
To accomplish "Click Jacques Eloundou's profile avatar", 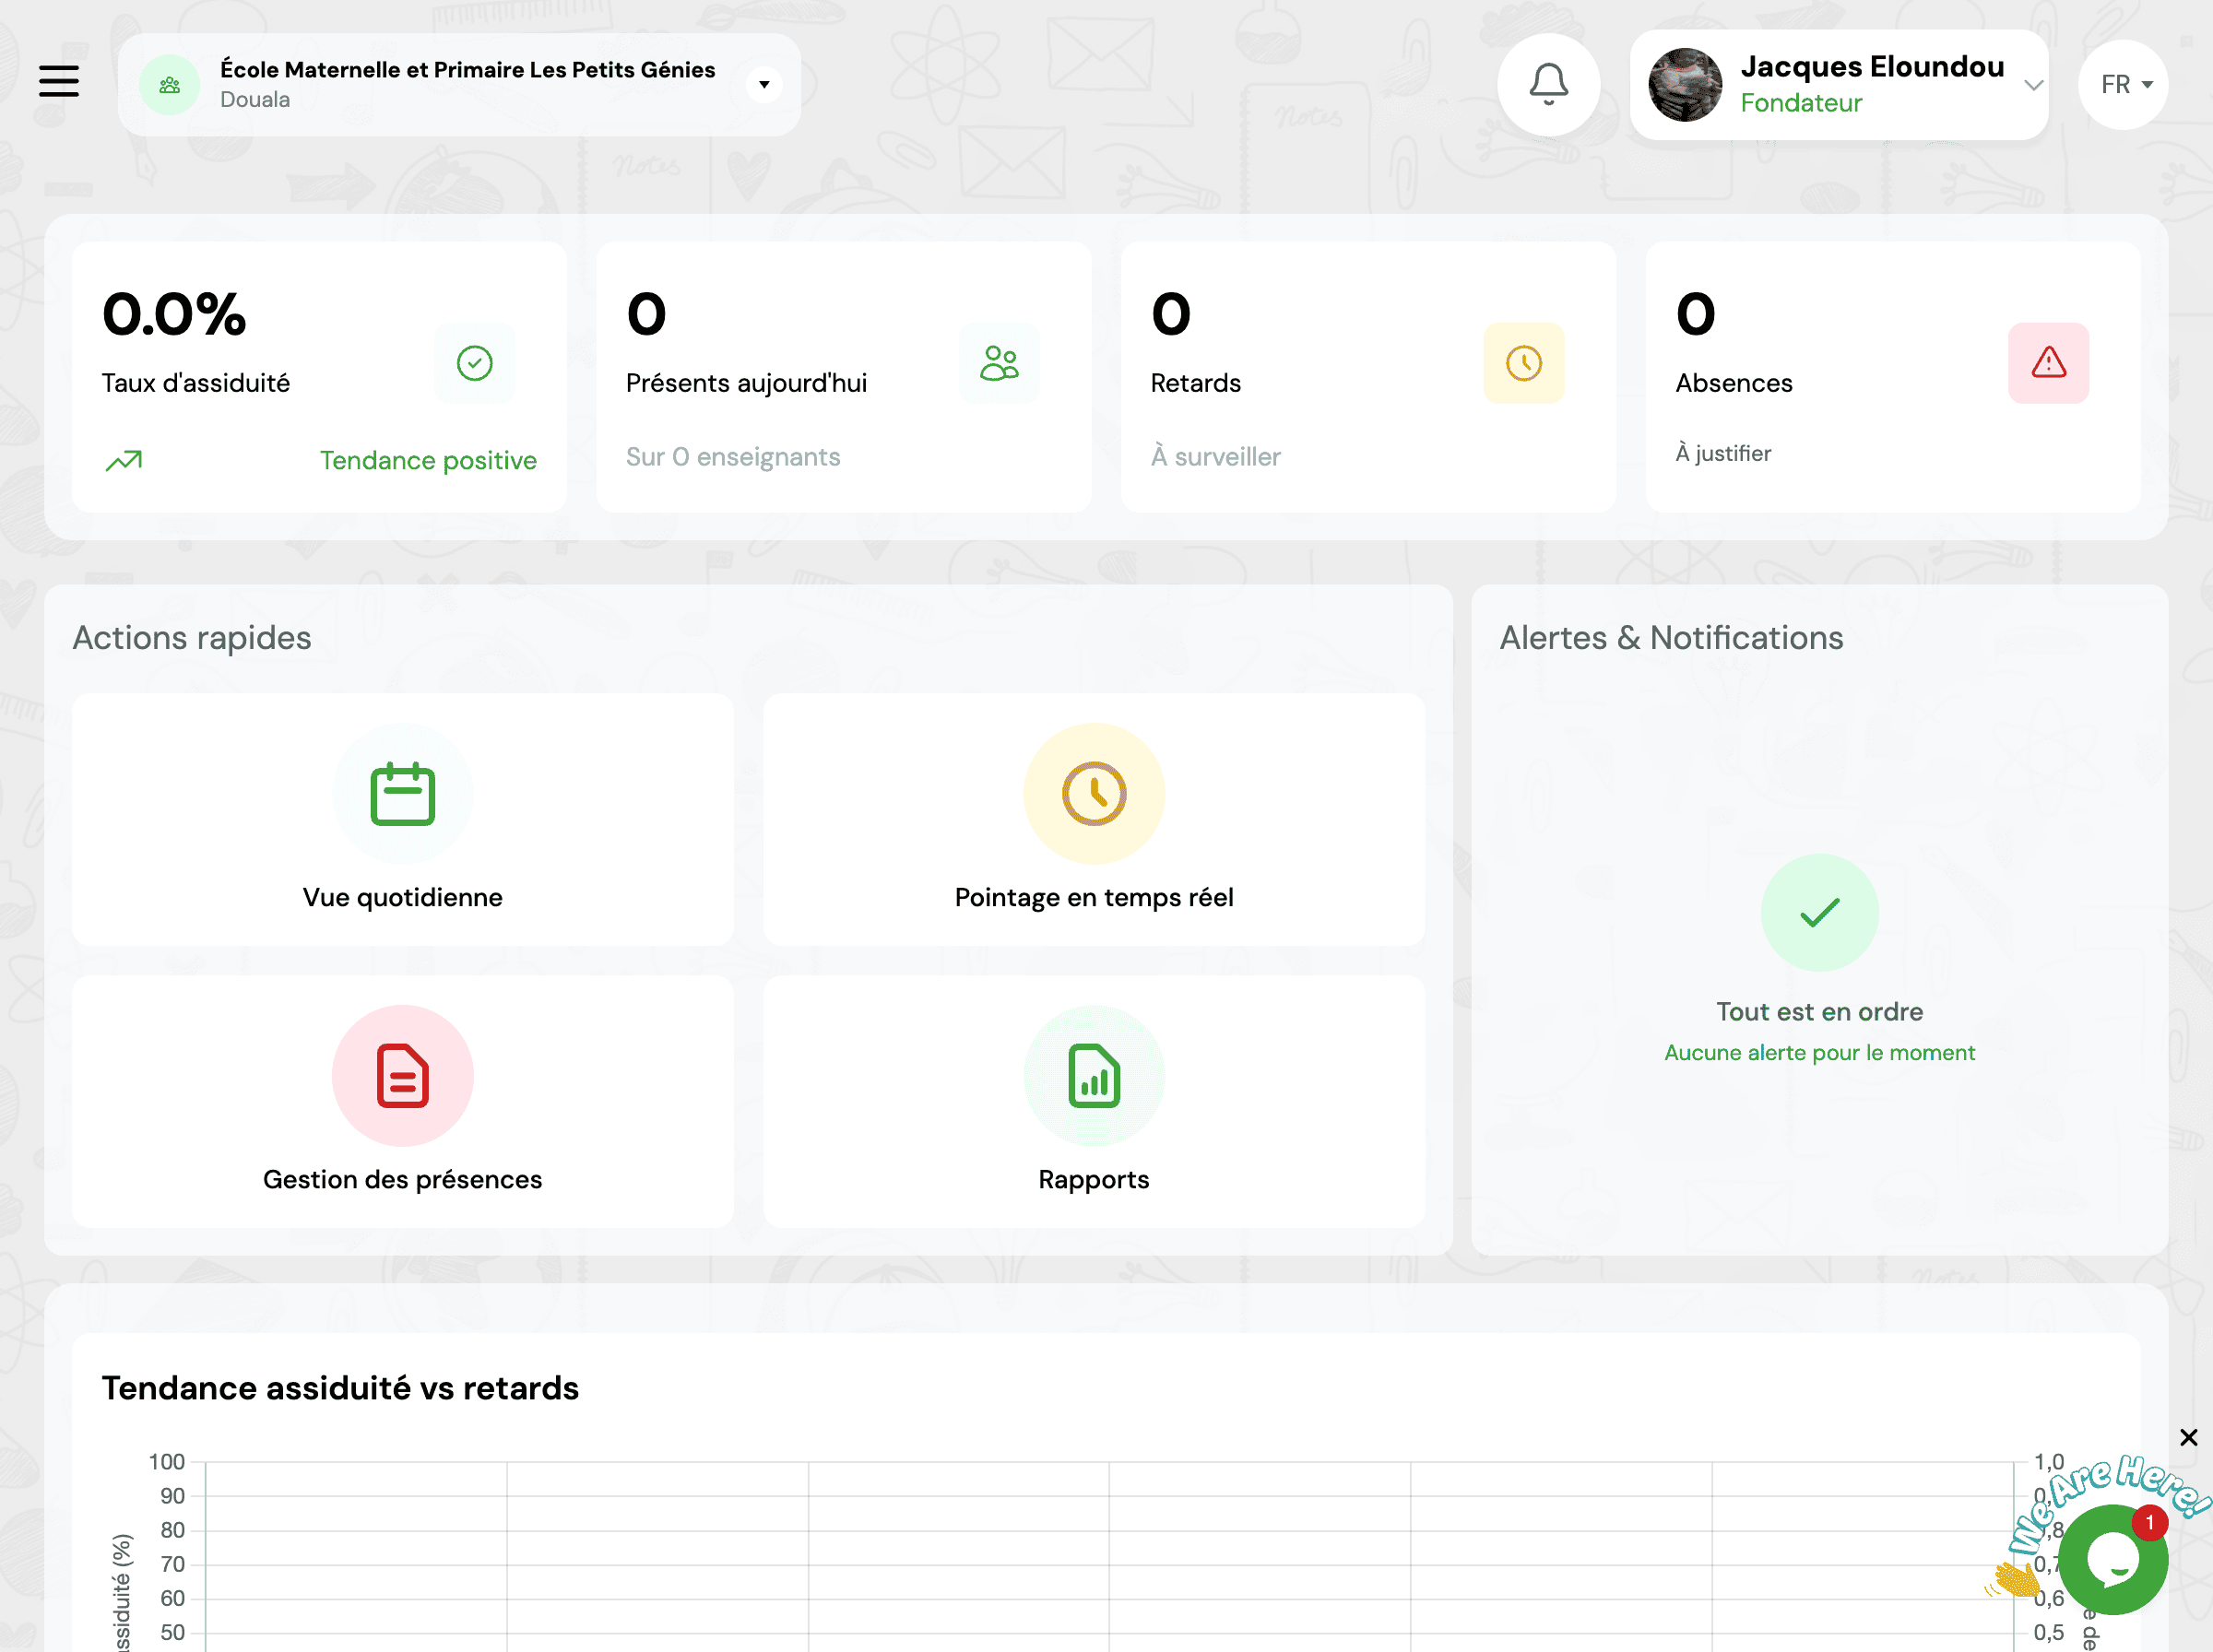I will pos(1685,85).
